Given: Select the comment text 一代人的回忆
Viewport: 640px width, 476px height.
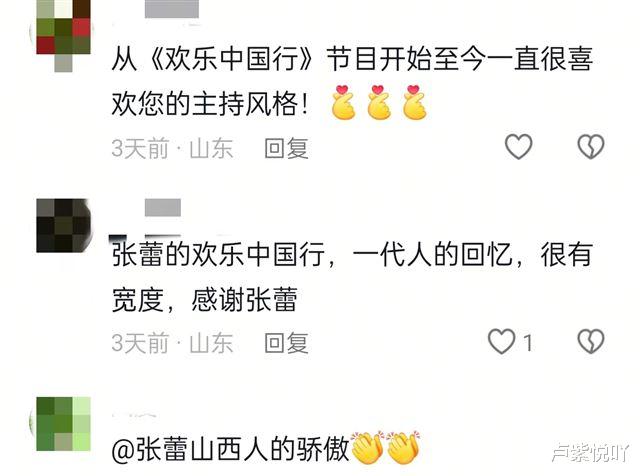Looking at the screenshot, I should coord(432,254).
